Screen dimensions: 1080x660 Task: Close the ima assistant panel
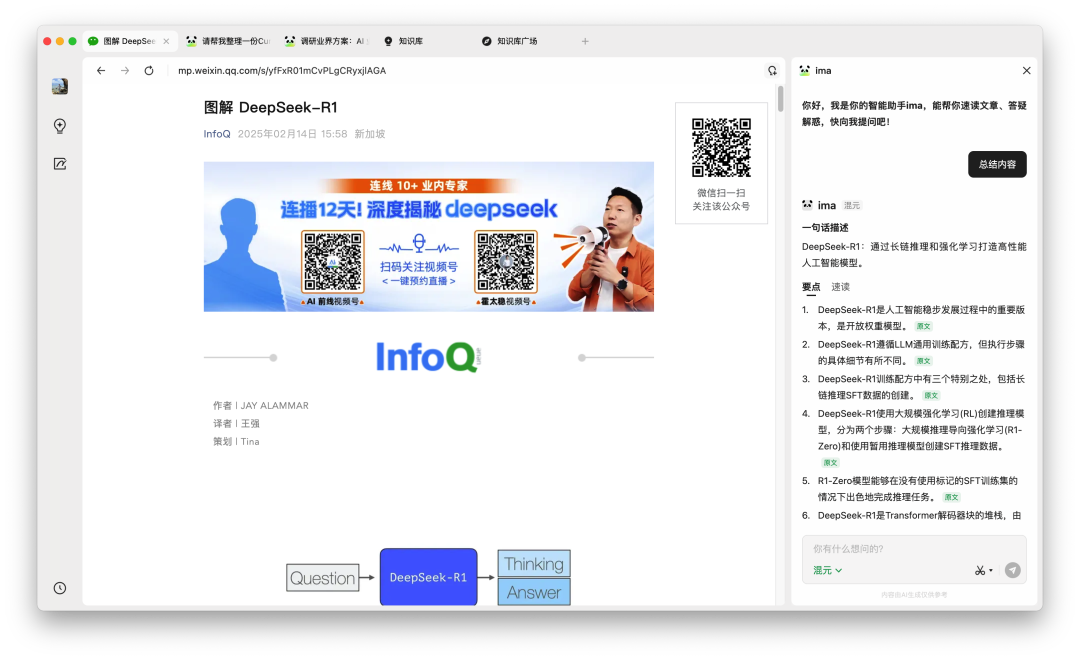[1026, 70]
